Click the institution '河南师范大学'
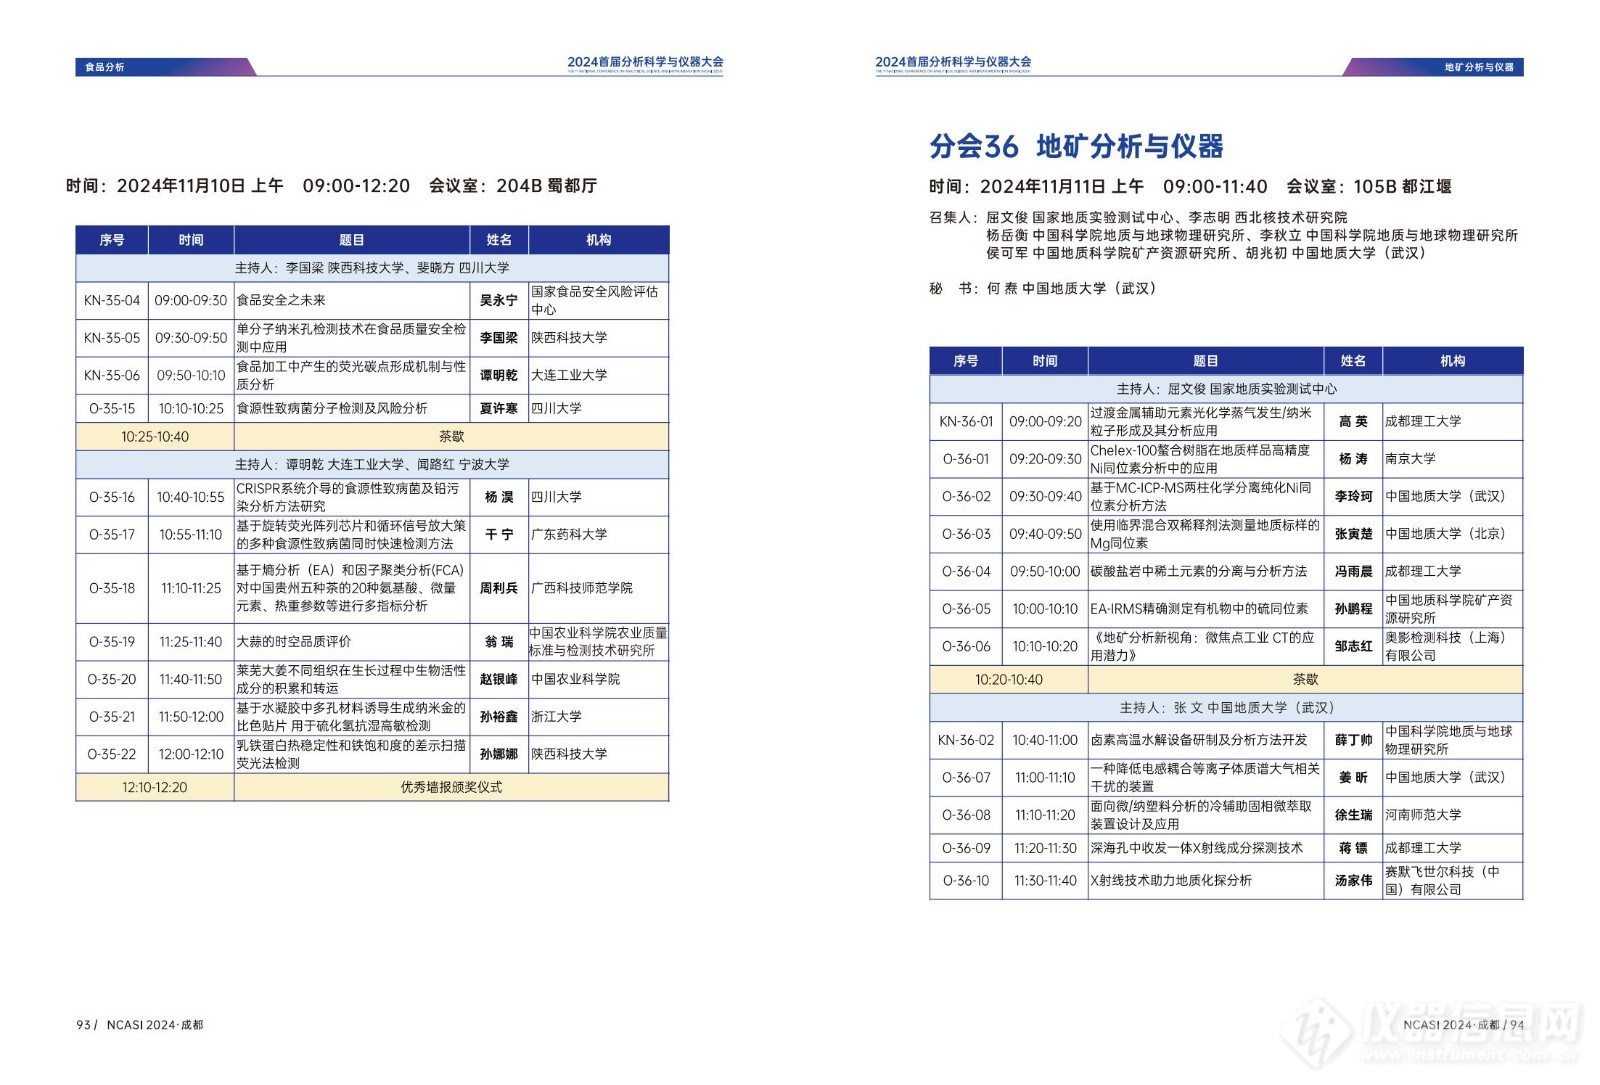 point(1423,815)
